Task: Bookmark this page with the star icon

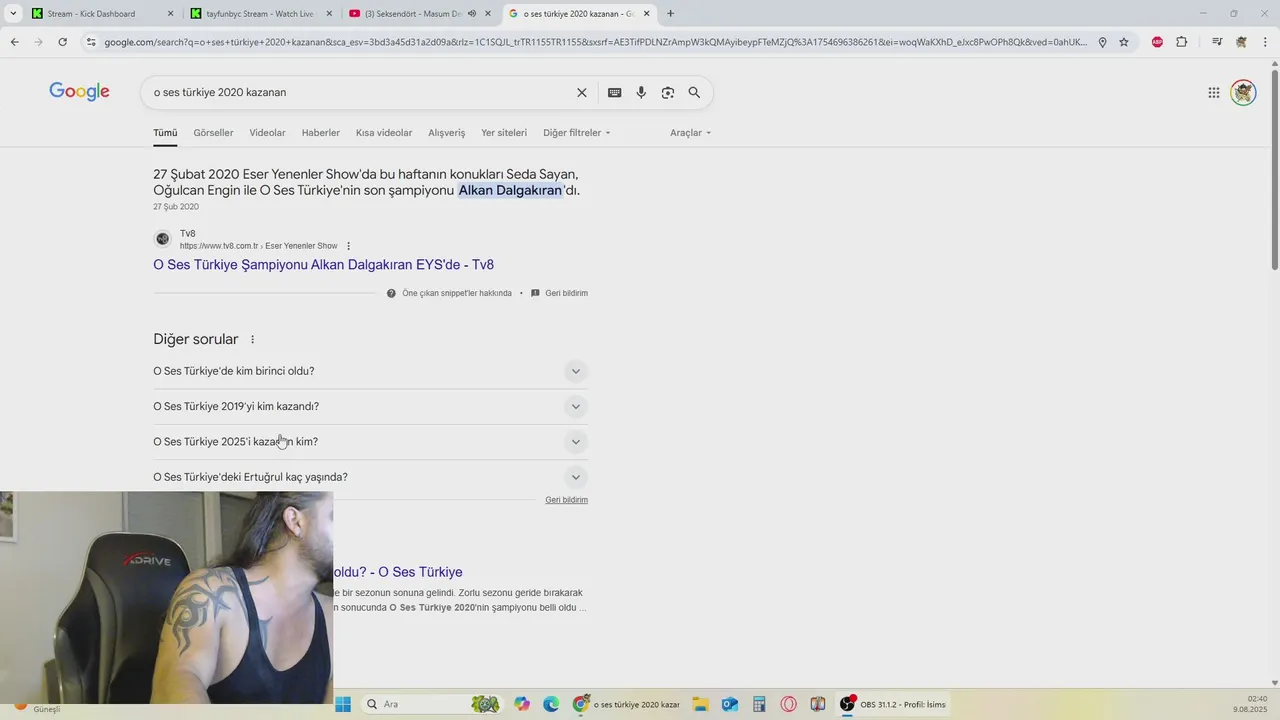Action: [x=1124, y=42]
